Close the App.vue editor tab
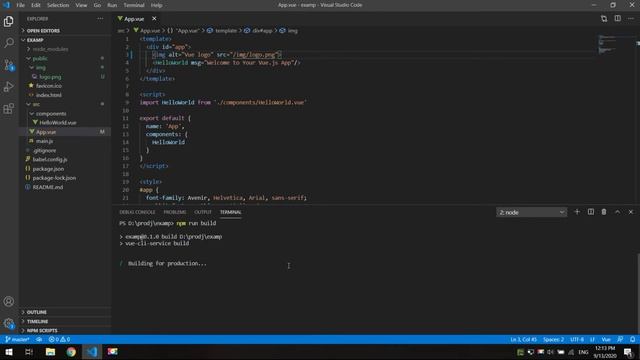Image resolution: width=640 pixels, height=360 pixels. point(154,19)
